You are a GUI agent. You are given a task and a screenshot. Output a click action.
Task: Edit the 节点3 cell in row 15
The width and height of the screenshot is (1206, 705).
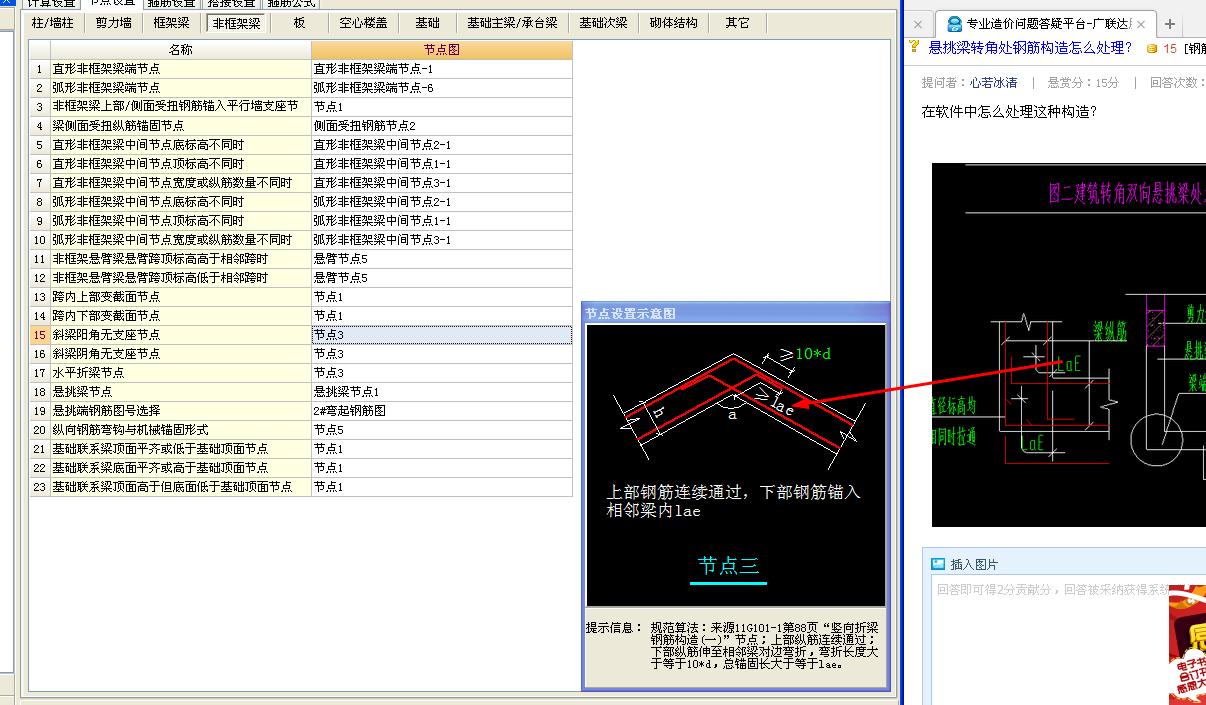[442, 335]
